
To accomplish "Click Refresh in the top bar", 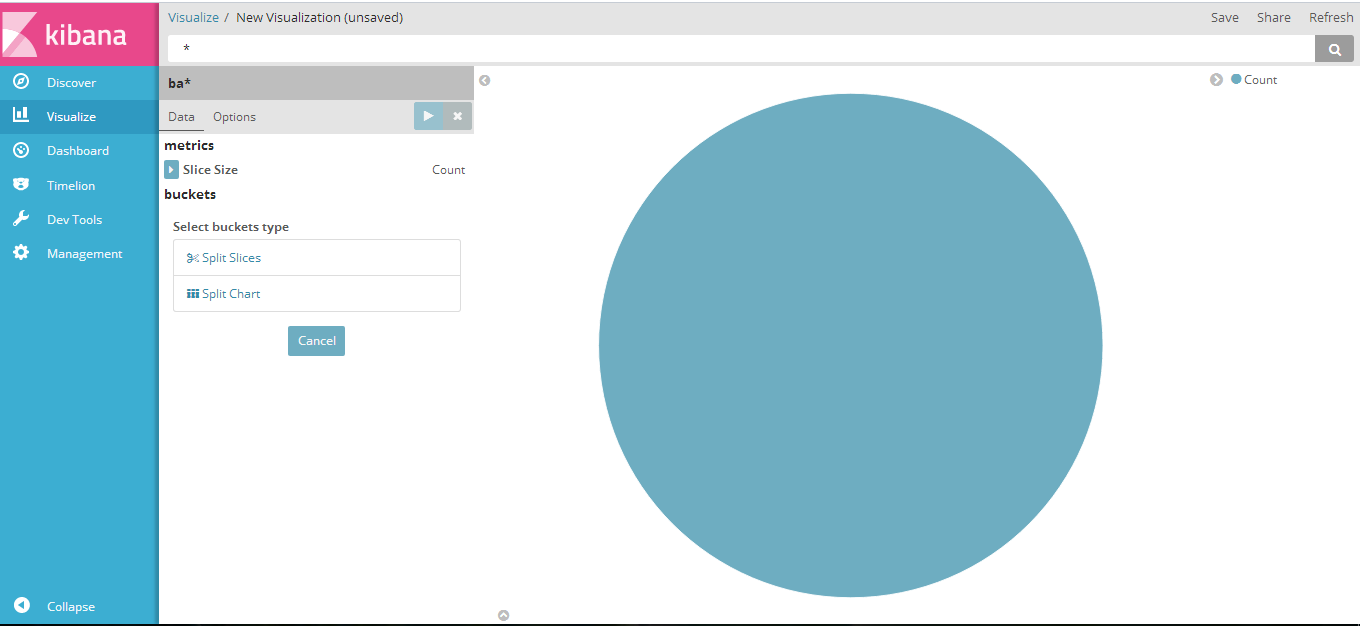I will 1331,17.
